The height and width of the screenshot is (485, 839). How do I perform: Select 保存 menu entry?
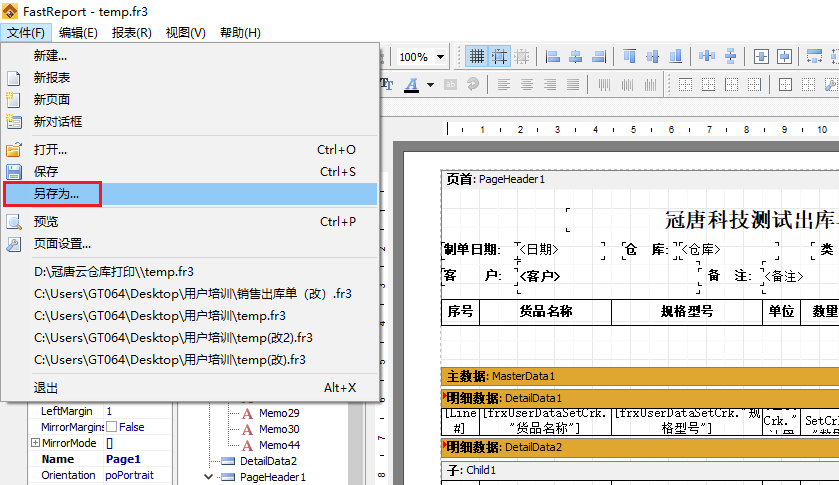(190, 171)
